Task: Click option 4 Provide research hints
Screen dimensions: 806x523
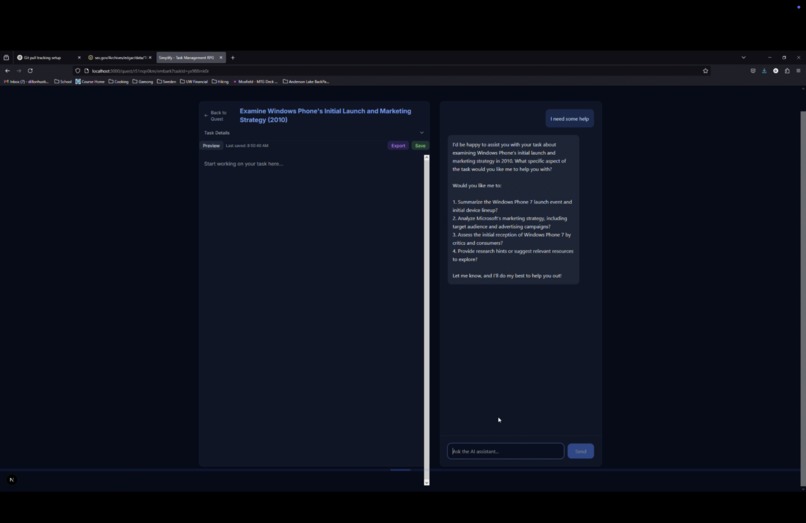Action: click(x=513, y=255)
